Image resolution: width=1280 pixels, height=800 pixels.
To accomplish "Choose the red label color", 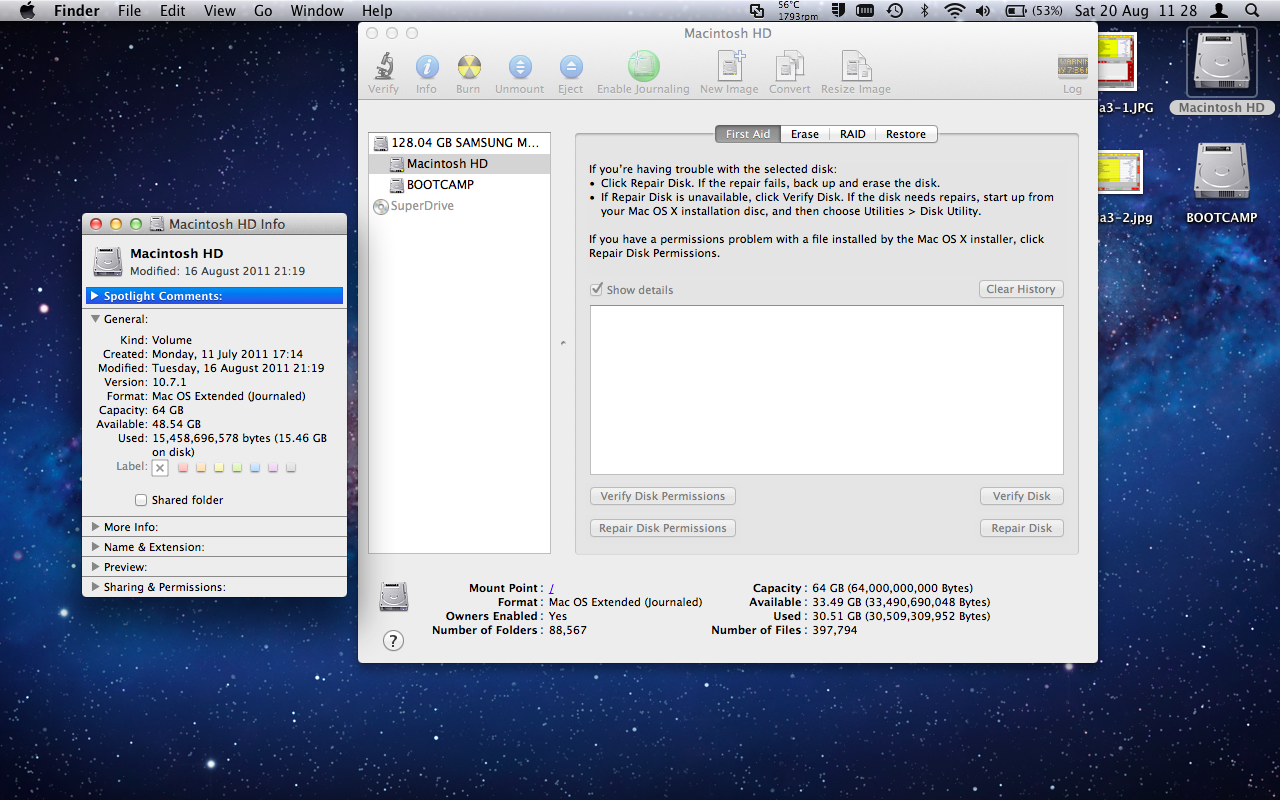I will 183,467.
